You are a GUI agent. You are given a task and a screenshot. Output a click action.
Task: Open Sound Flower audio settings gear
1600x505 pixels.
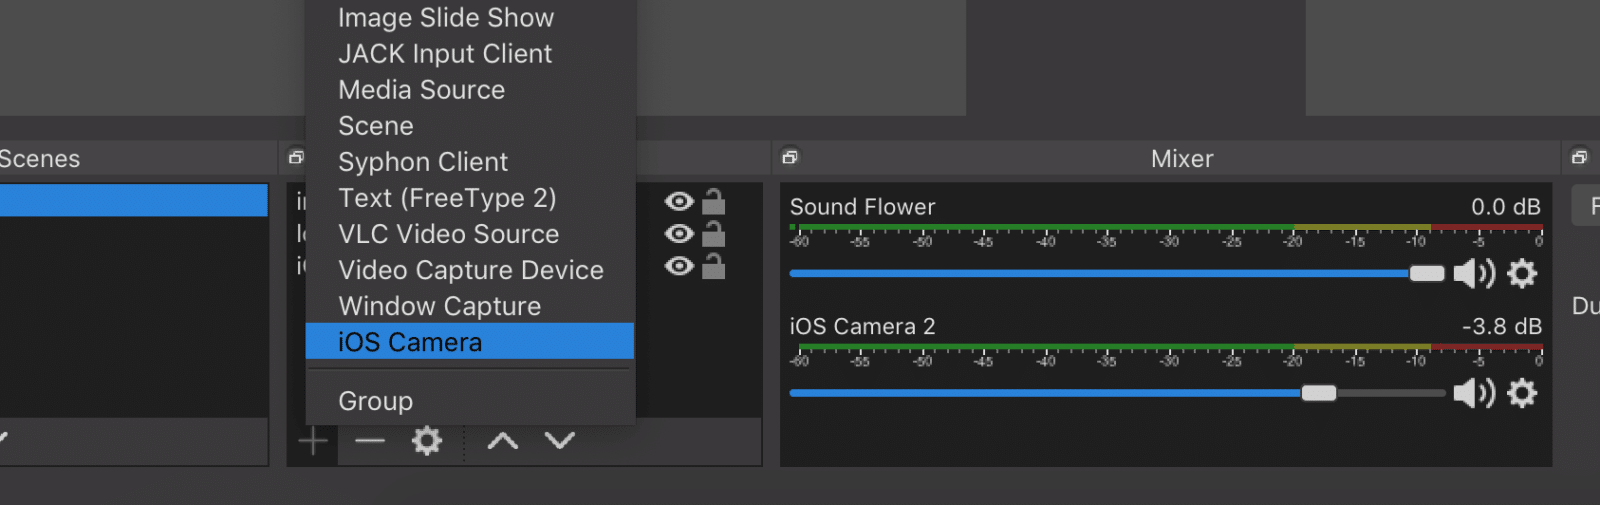click(x=1521, y=274)
